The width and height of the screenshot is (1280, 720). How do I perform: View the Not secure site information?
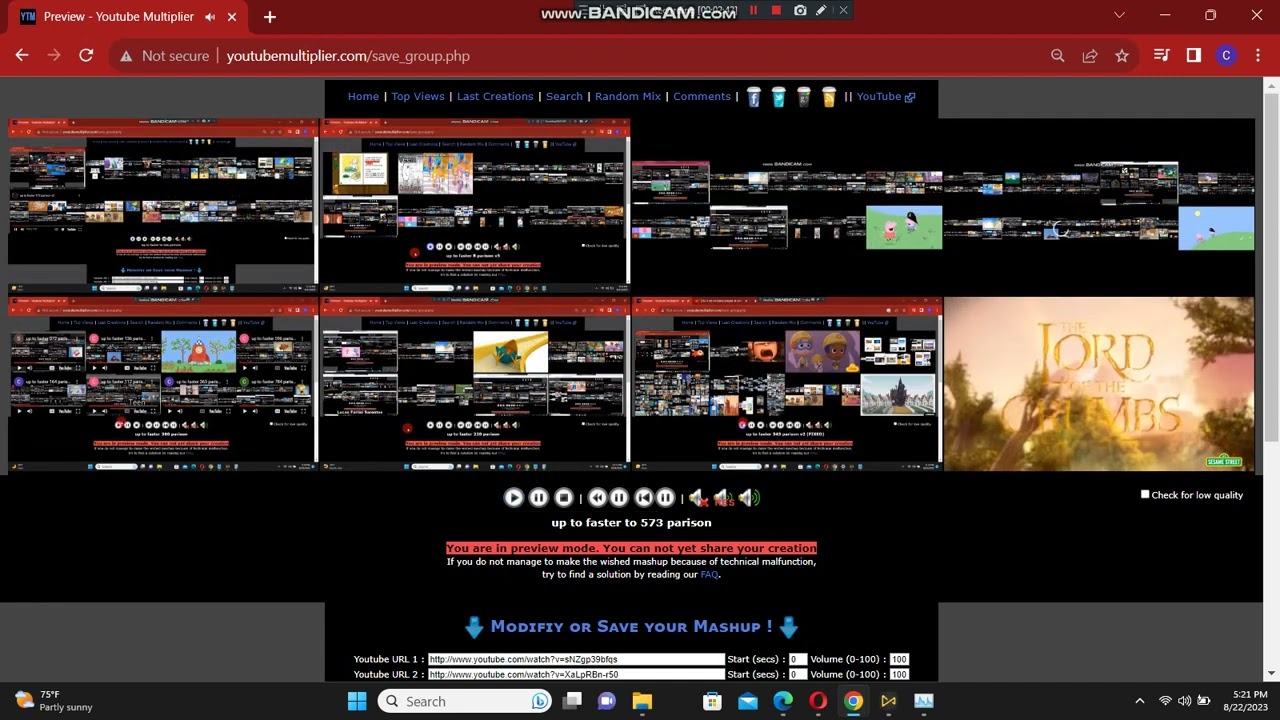pyautogui.click(x=164, y=56)
